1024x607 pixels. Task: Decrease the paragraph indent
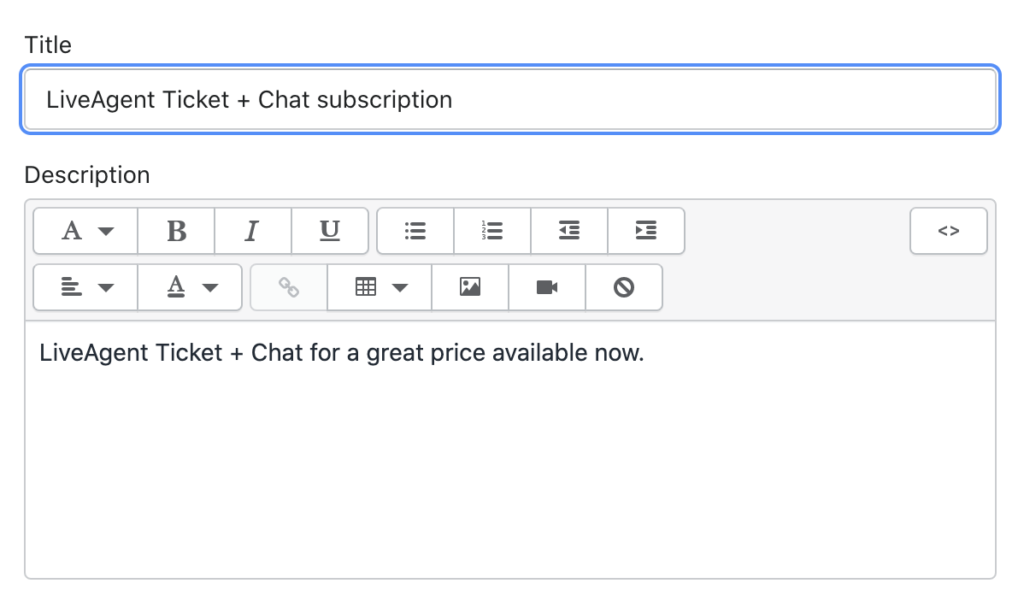point(569,231)
